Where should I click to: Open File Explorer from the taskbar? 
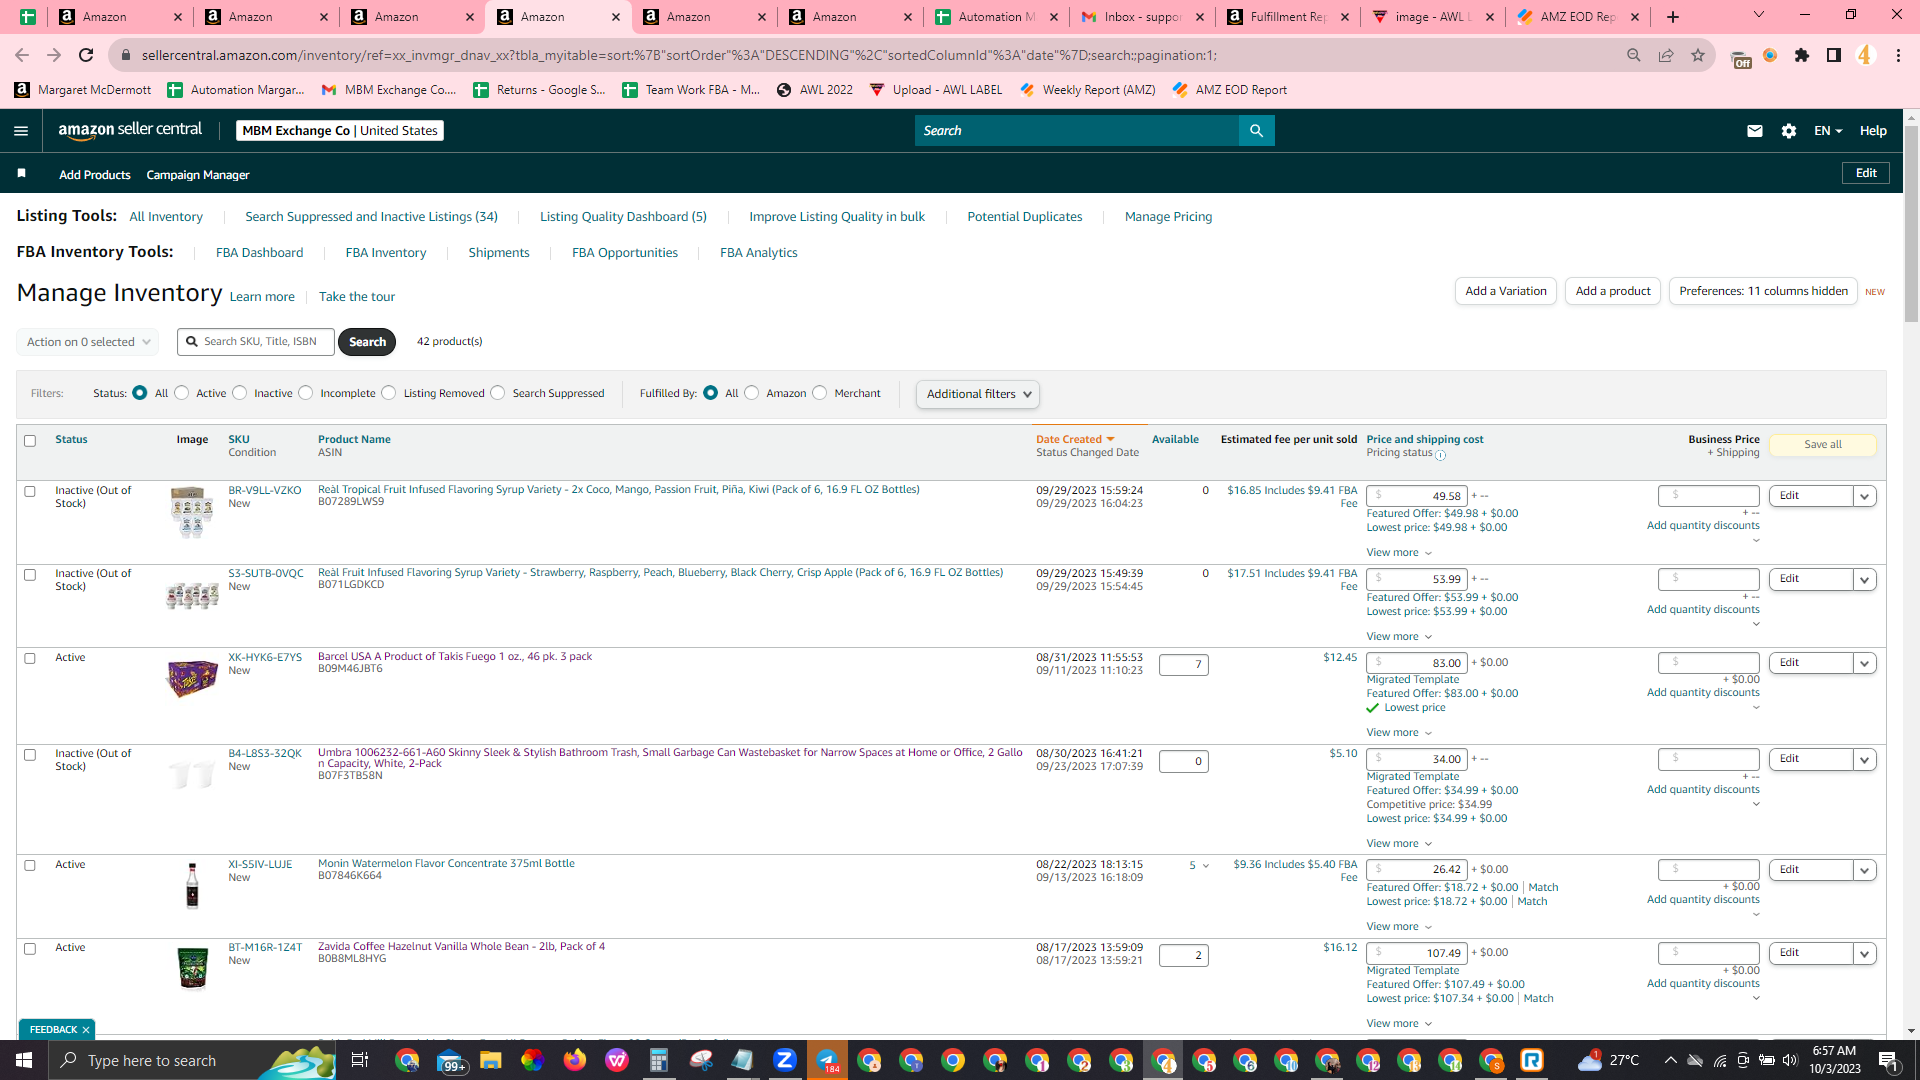pyautogui.click(x=490, y=1060)
